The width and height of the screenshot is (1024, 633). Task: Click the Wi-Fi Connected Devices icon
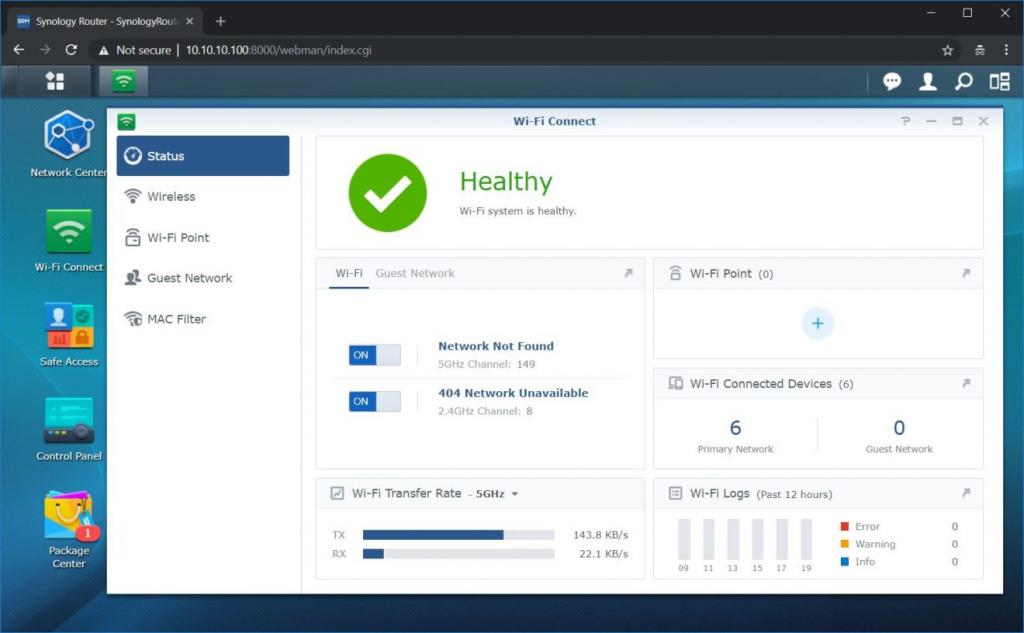tap(675, 383)
